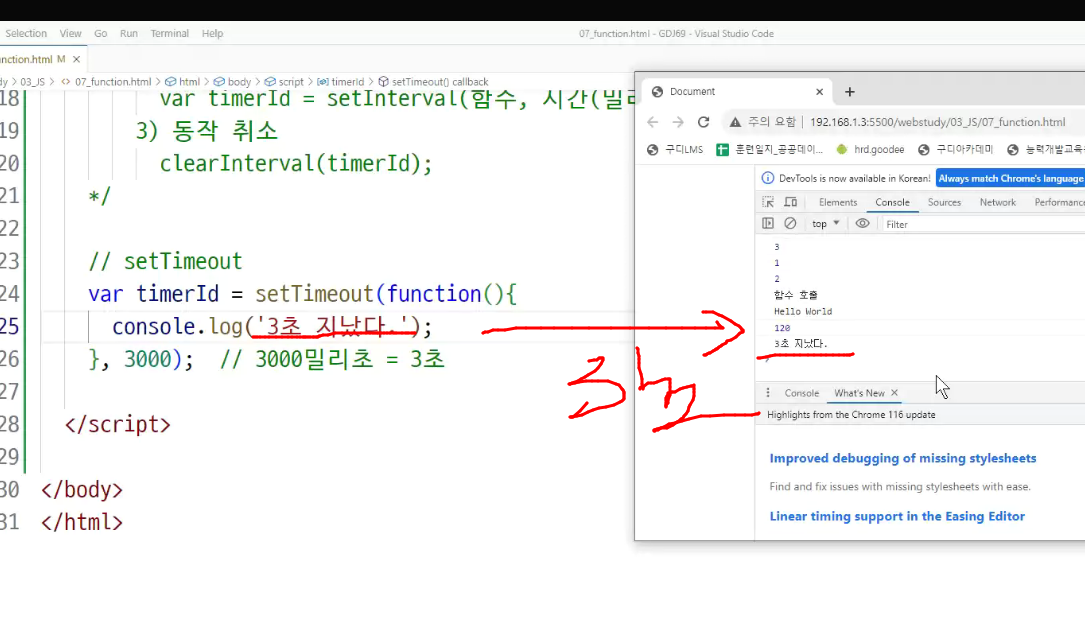This screenshot has height=628, width=1085.
Task: Click the '함수 호출' console output line
Action: [795, 295]
